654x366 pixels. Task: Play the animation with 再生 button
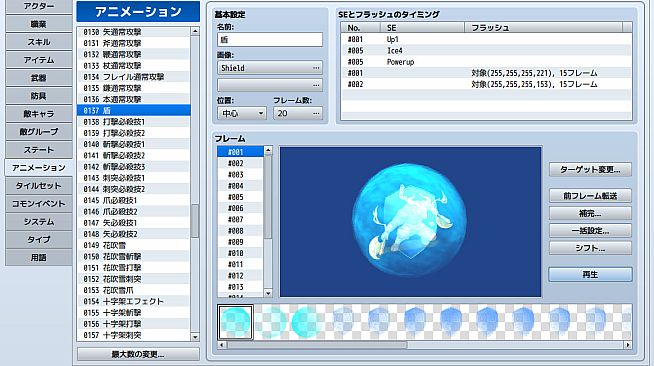coord(590,274)
